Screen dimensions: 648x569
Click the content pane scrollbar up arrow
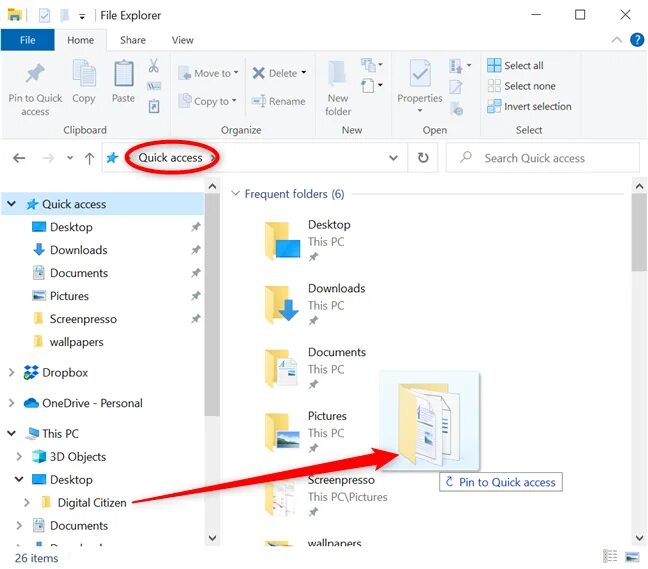point(639,186)
